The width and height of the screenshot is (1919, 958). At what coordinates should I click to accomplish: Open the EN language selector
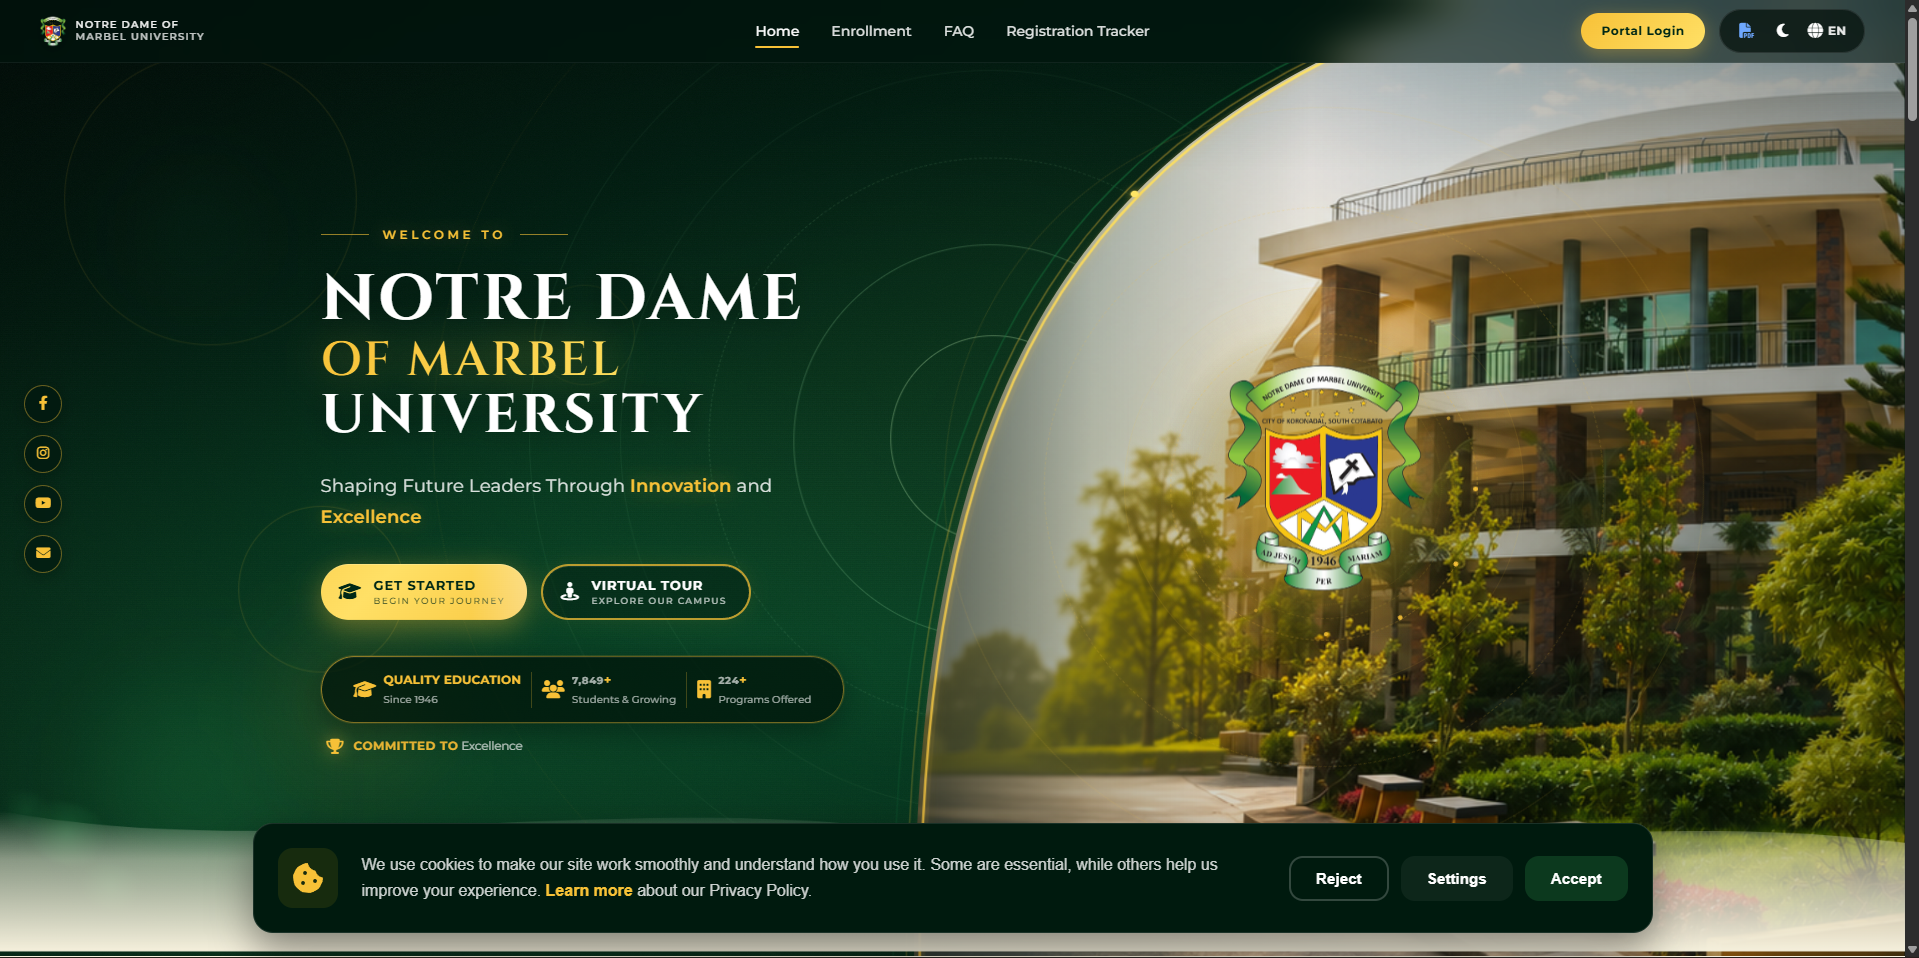point(1827,31)
